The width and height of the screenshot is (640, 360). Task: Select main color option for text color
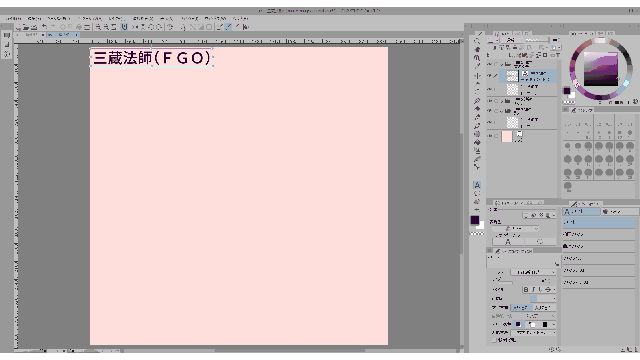518,324
